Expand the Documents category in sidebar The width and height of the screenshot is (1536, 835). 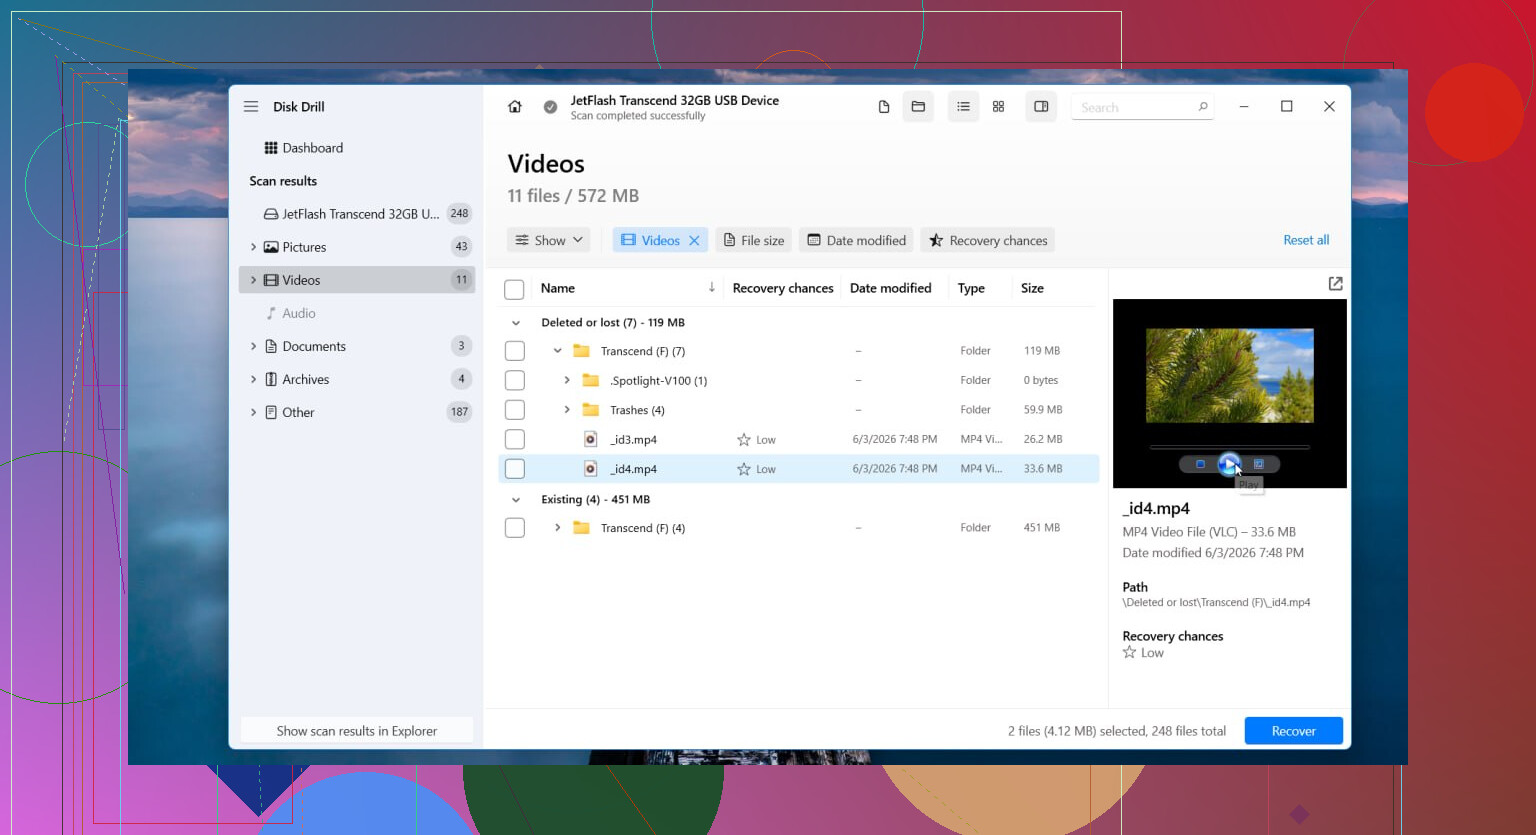[x=253, y=346]
